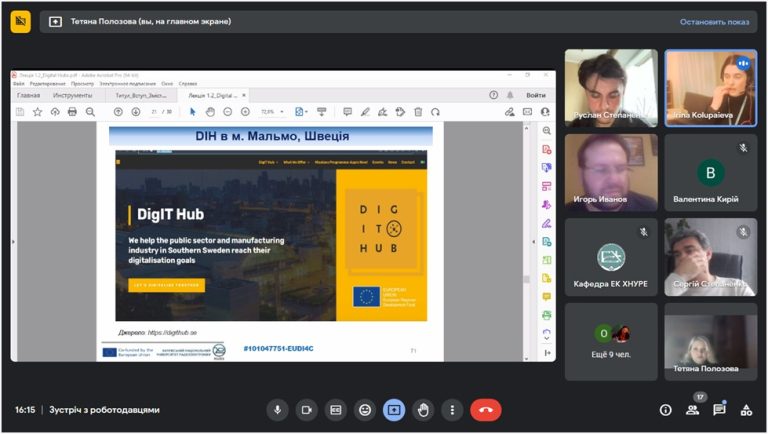Delete page with trash icon
This screenshot has height=434, width=768.
(418, 112)
